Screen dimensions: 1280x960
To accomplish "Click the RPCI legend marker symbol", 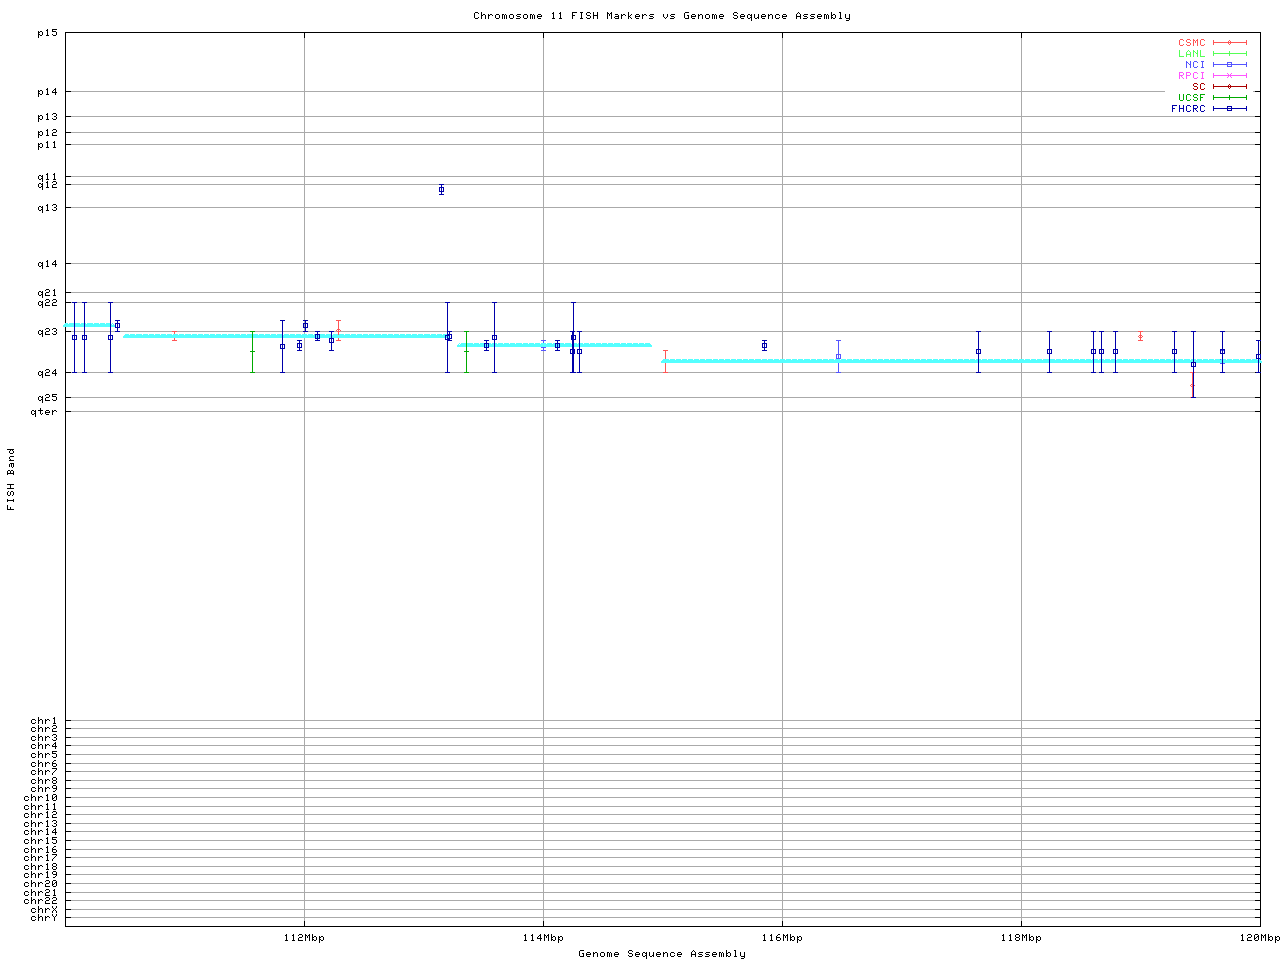I will click(1229, 76).
